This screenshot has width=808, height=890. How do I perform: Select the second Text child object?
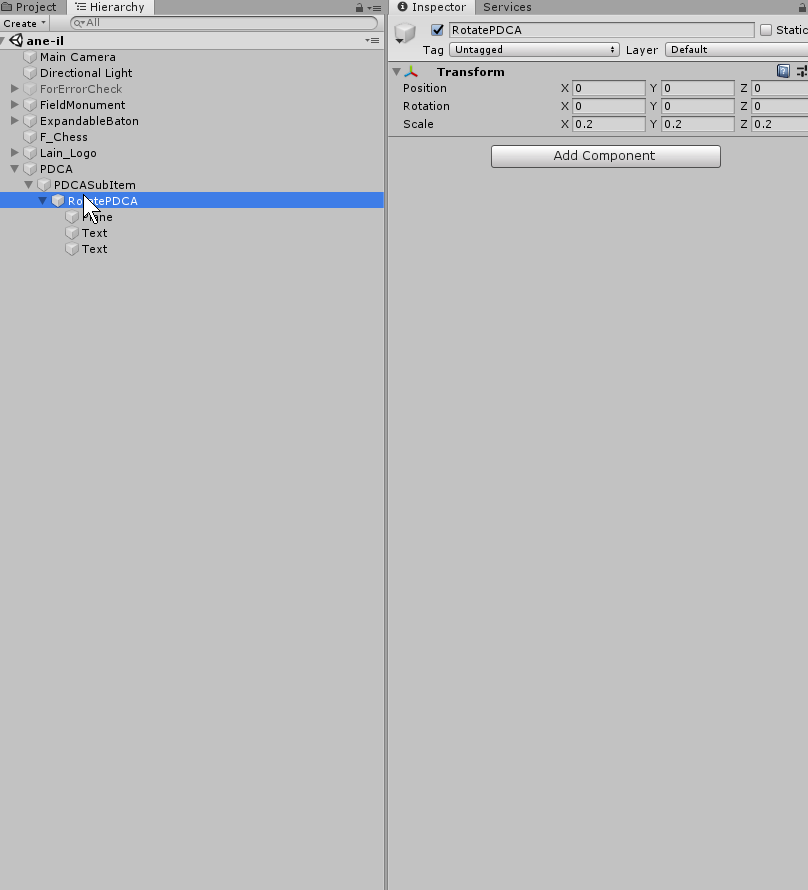click(x=94, y=249)
